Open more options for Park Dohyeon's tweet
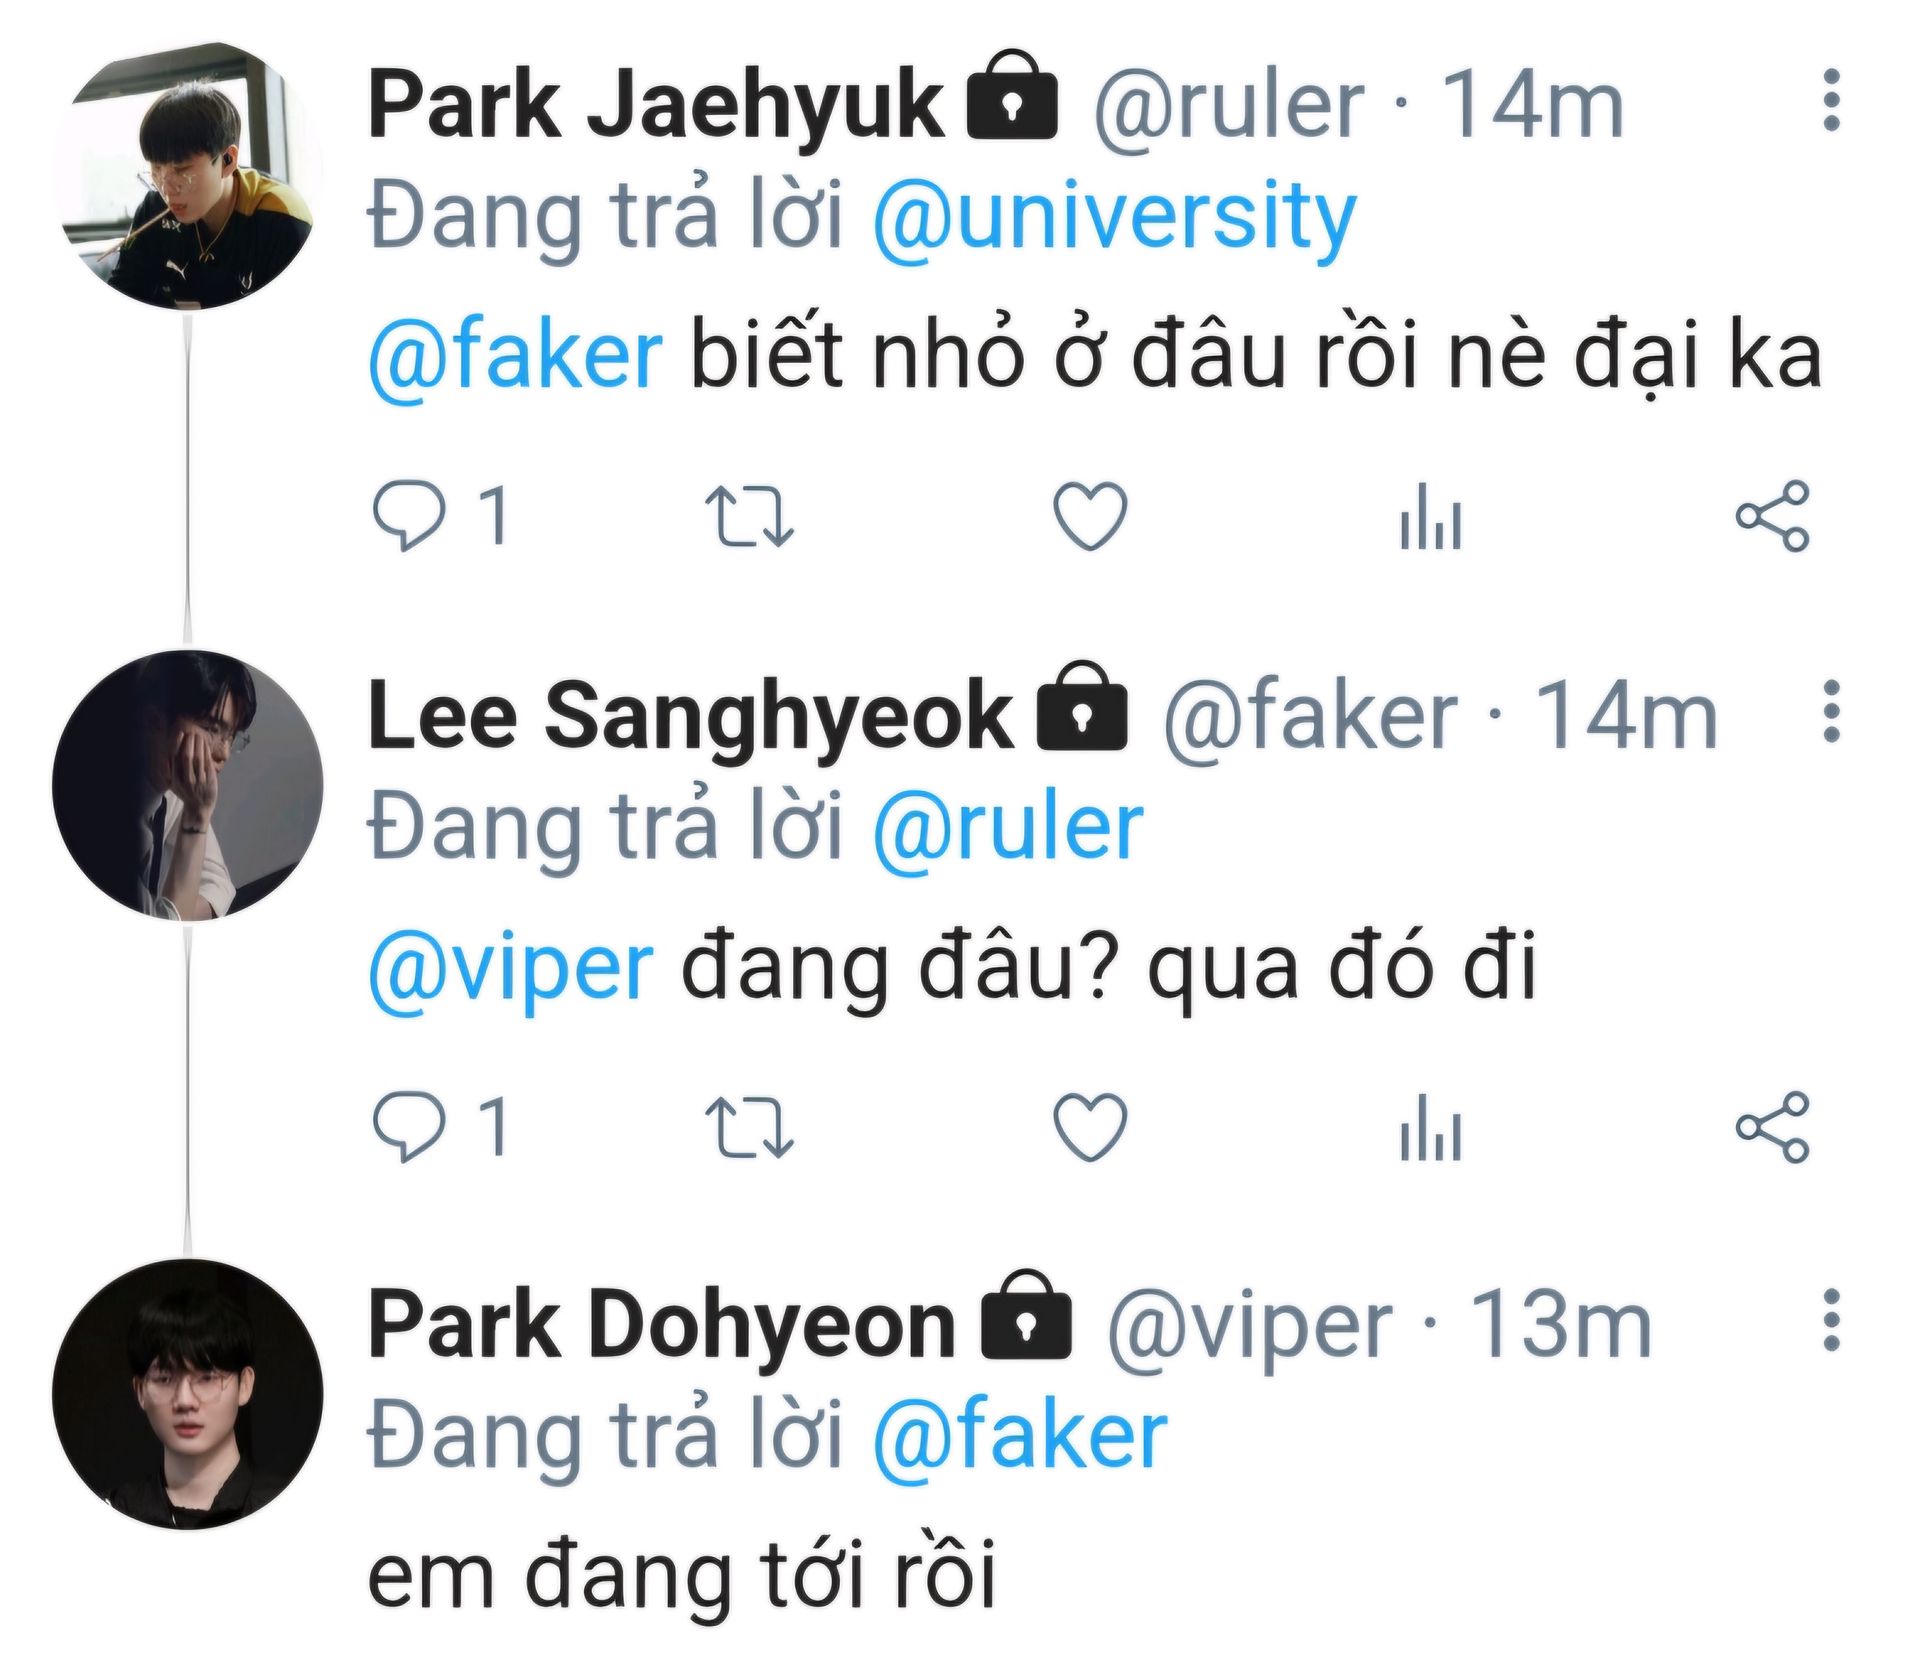 (x=1831, y=1320)
